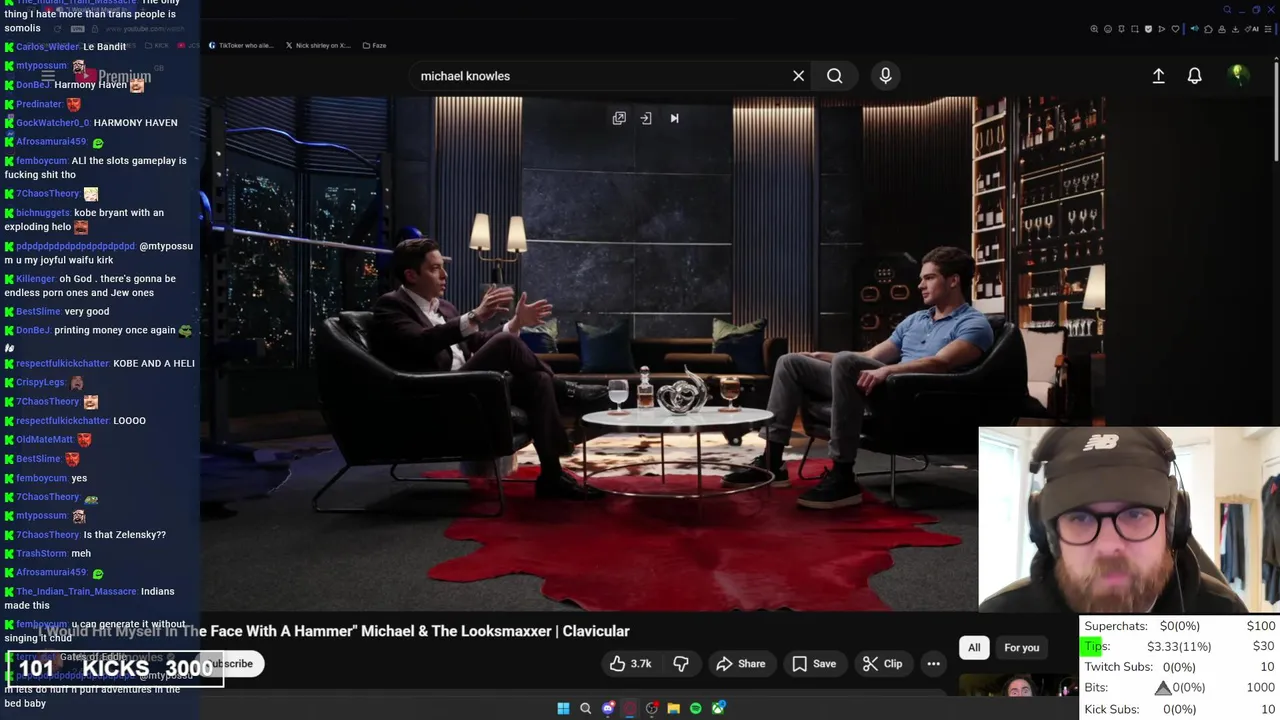Screen dimensions: 1280x720
Task: Open the video's more actions menu
Action: point(933,664)
